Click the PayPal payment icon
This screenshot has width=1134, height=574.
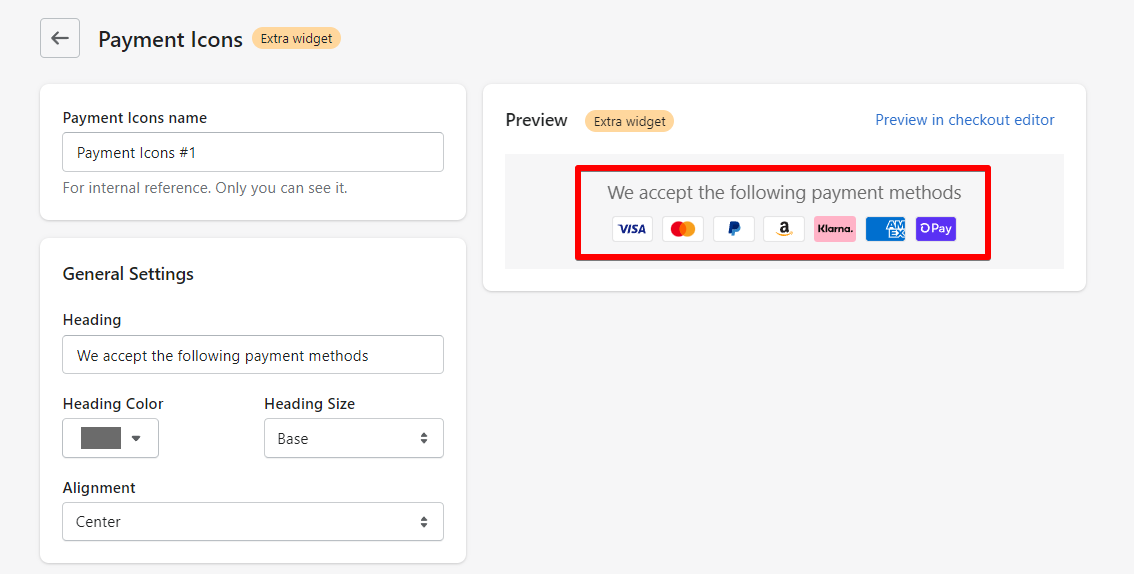(733, 228)
